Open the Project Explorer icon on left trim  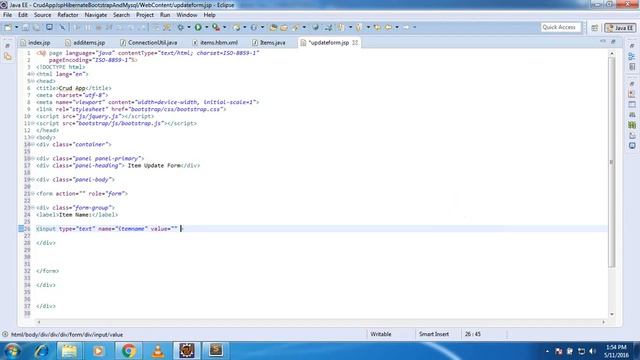pyautogui.click(x=8, y=57)
